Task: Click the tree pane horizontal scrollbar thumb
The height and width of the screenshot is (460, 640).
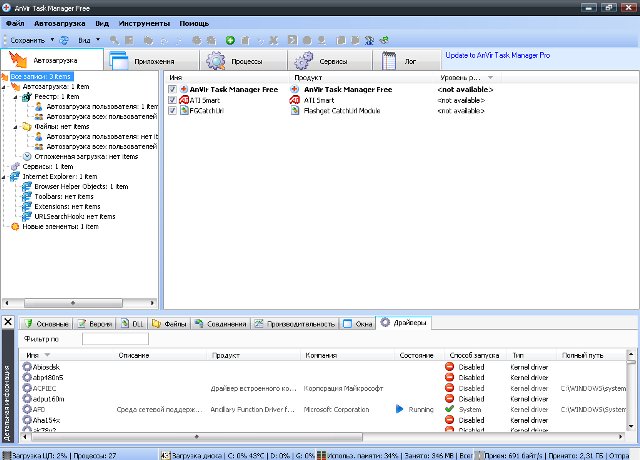Action: 73,303
